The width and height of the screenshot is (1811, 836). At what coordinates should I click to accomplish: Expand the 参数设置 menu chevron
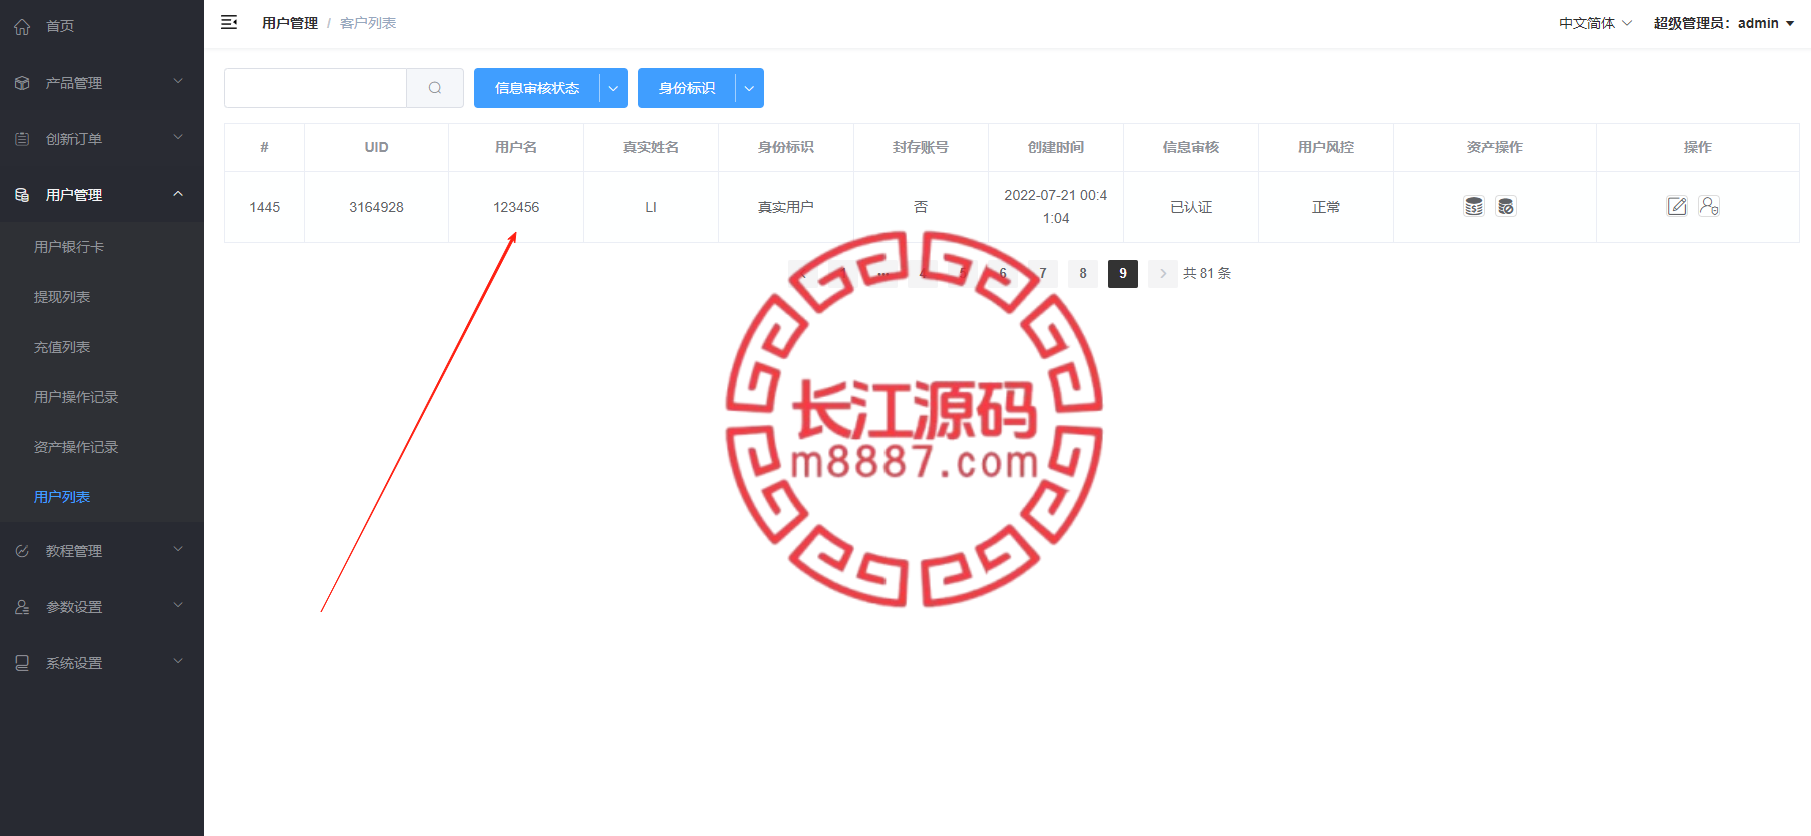178,605
